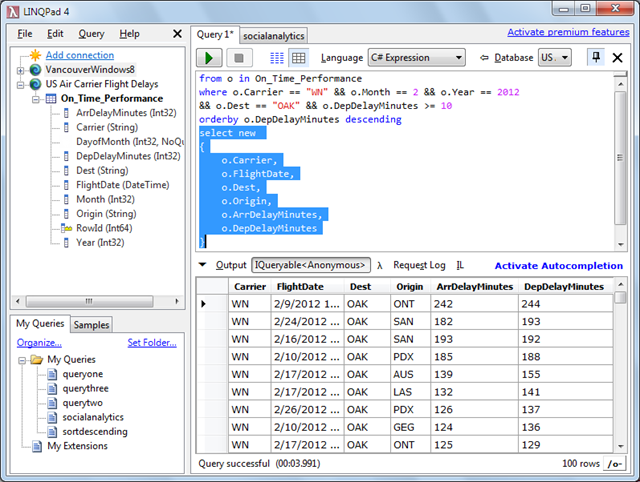Click the column icon of ArrDelayMinutes

66,113
